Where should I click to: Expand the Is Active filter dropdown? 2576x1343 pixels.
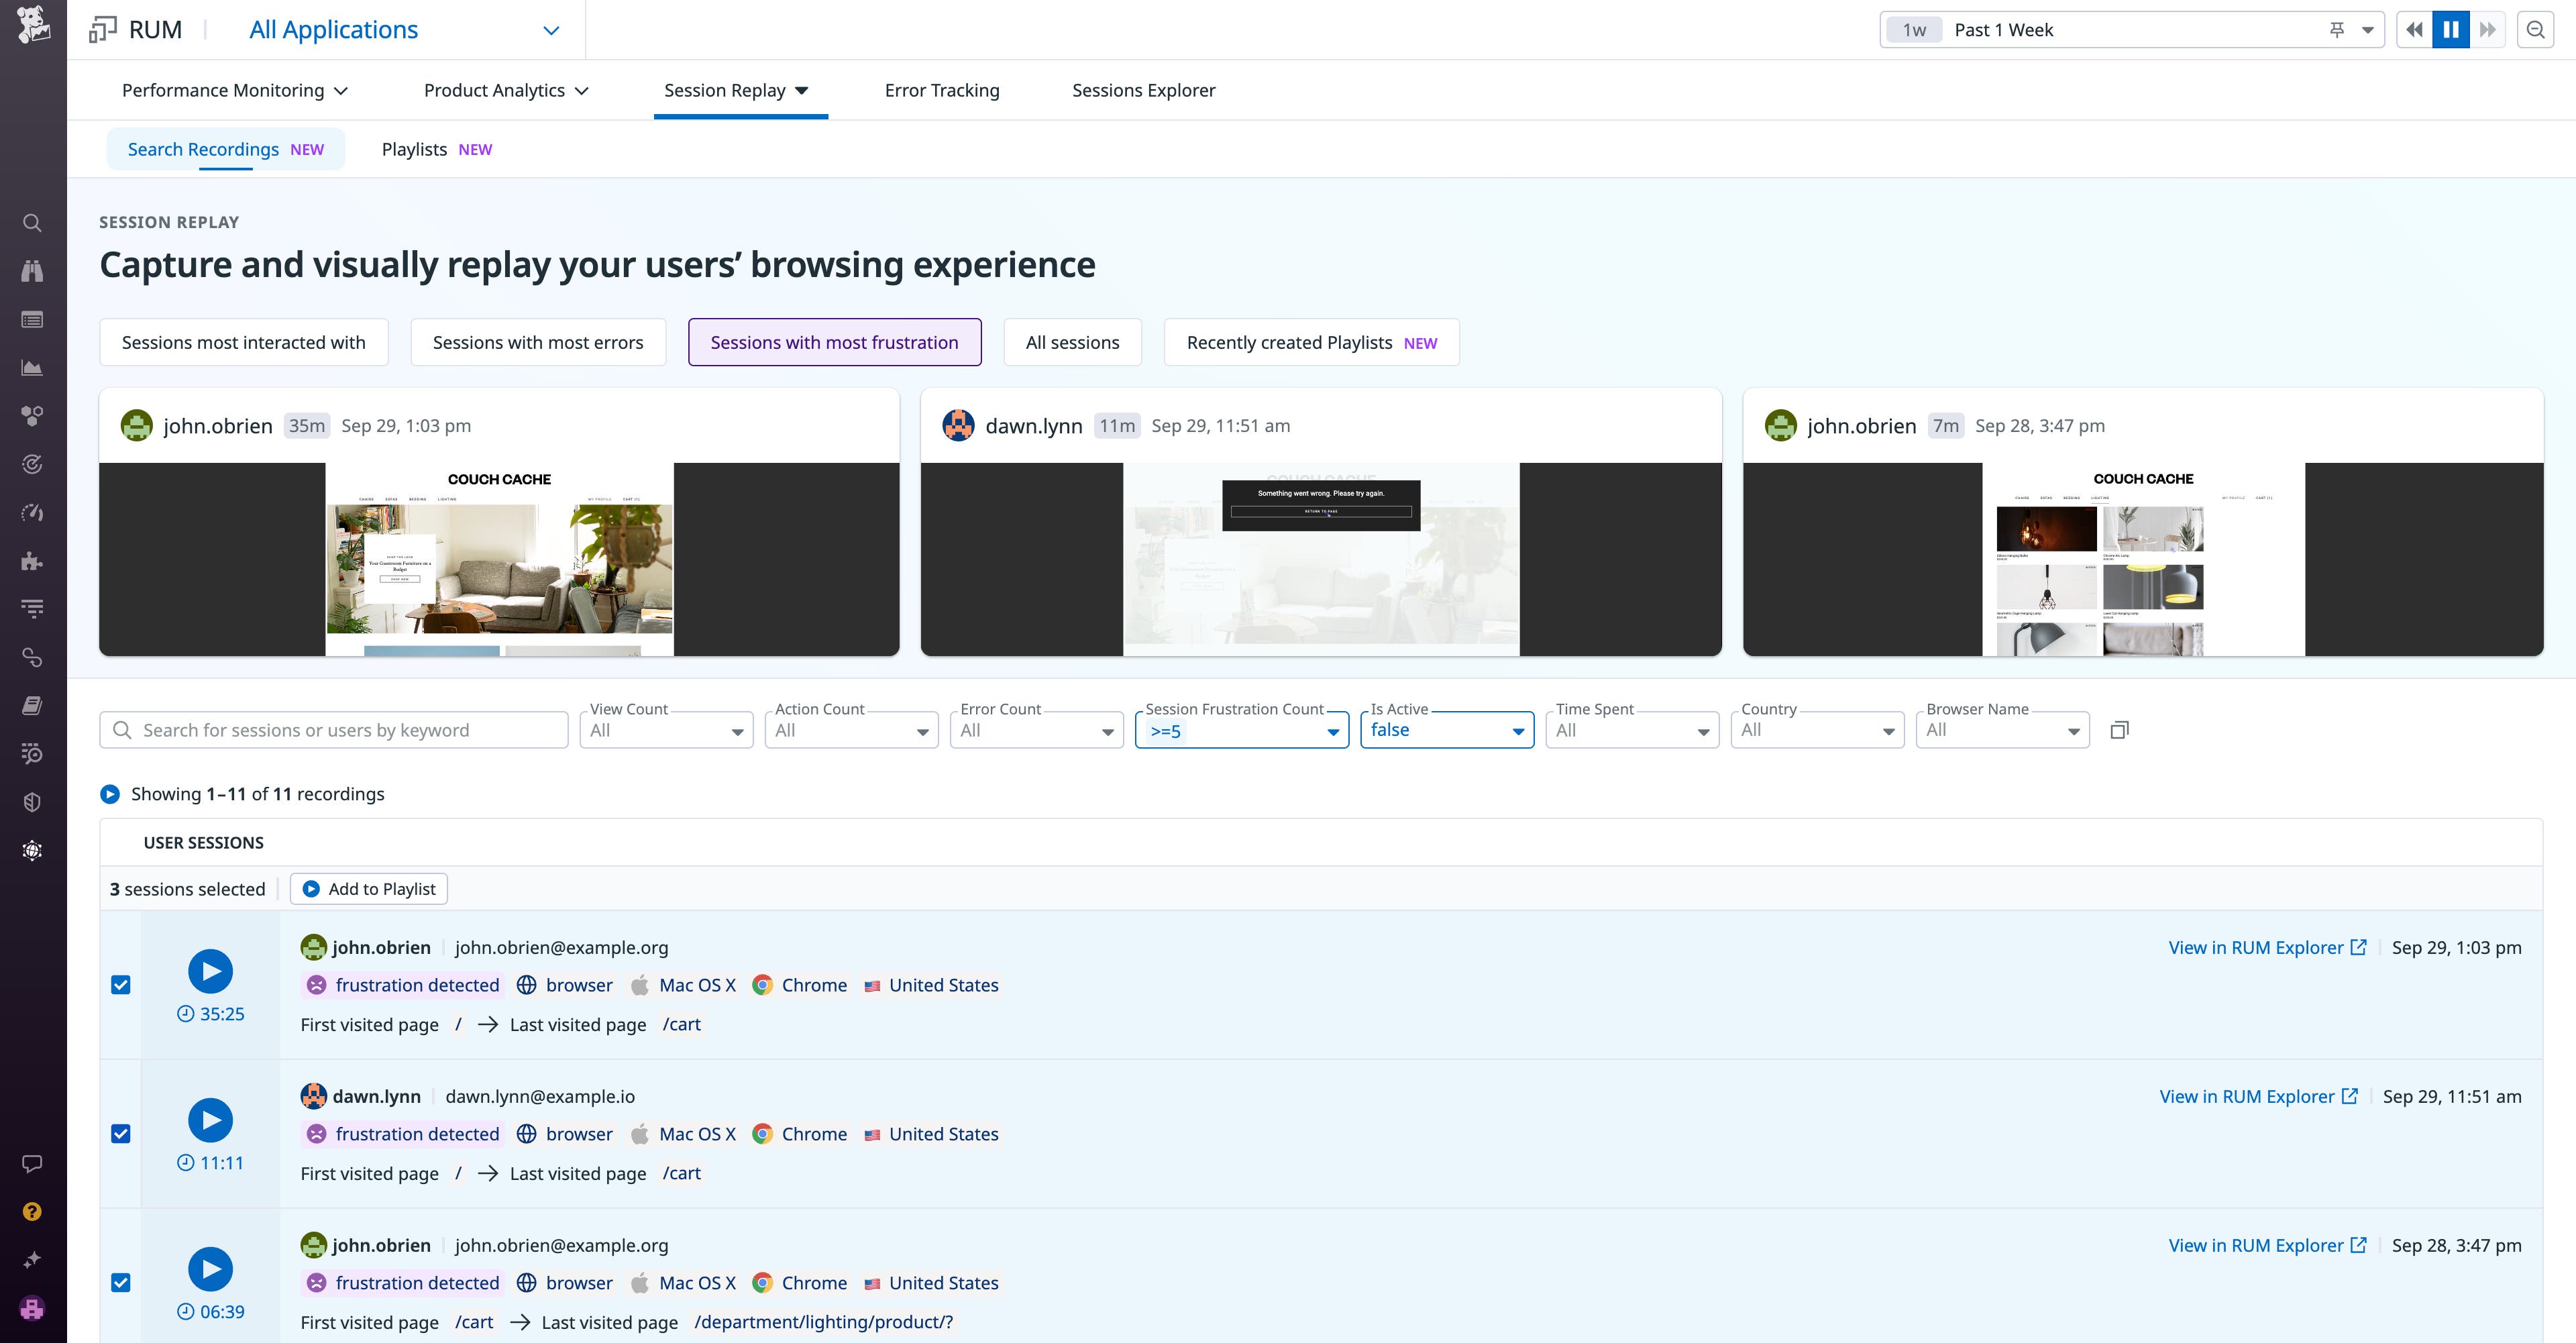1446,729
